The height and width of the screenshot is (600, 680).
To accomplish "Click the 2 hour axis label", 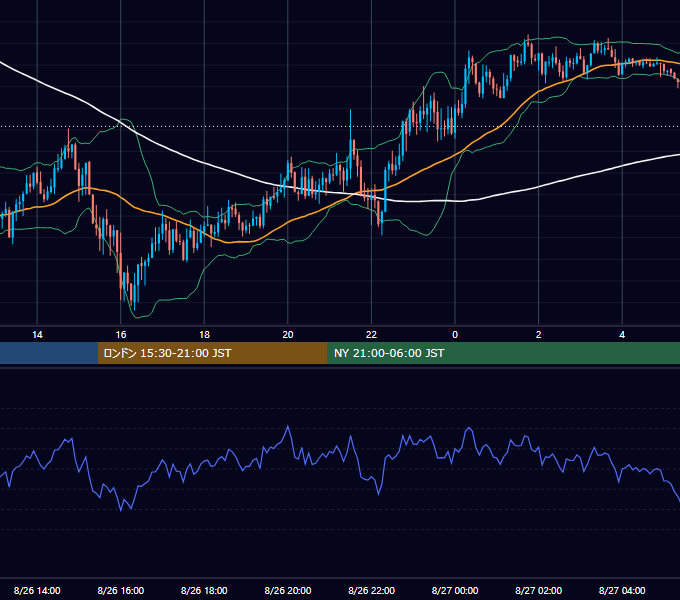I will tap(539, 335).
